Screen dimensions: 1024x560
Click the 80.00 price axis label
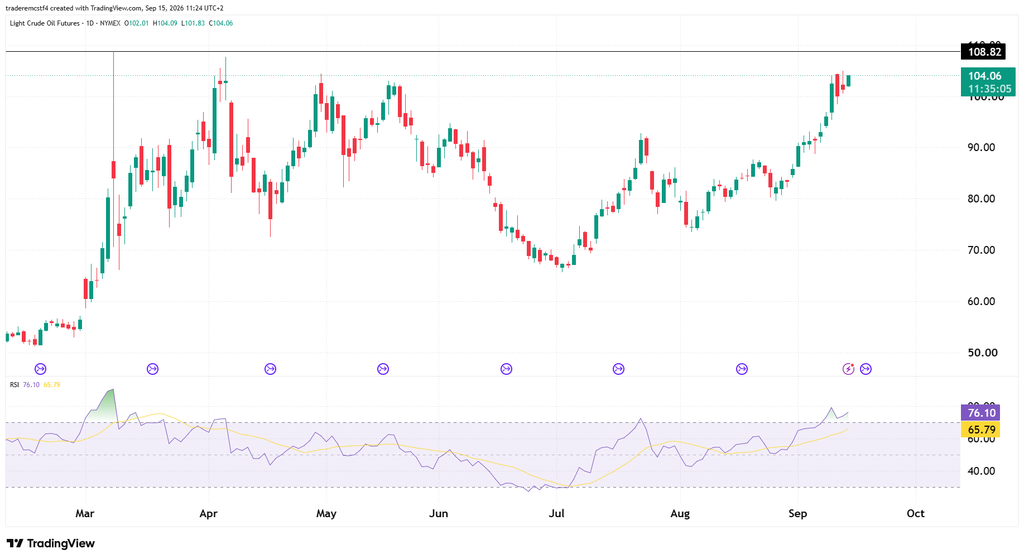tap(981, 198)
